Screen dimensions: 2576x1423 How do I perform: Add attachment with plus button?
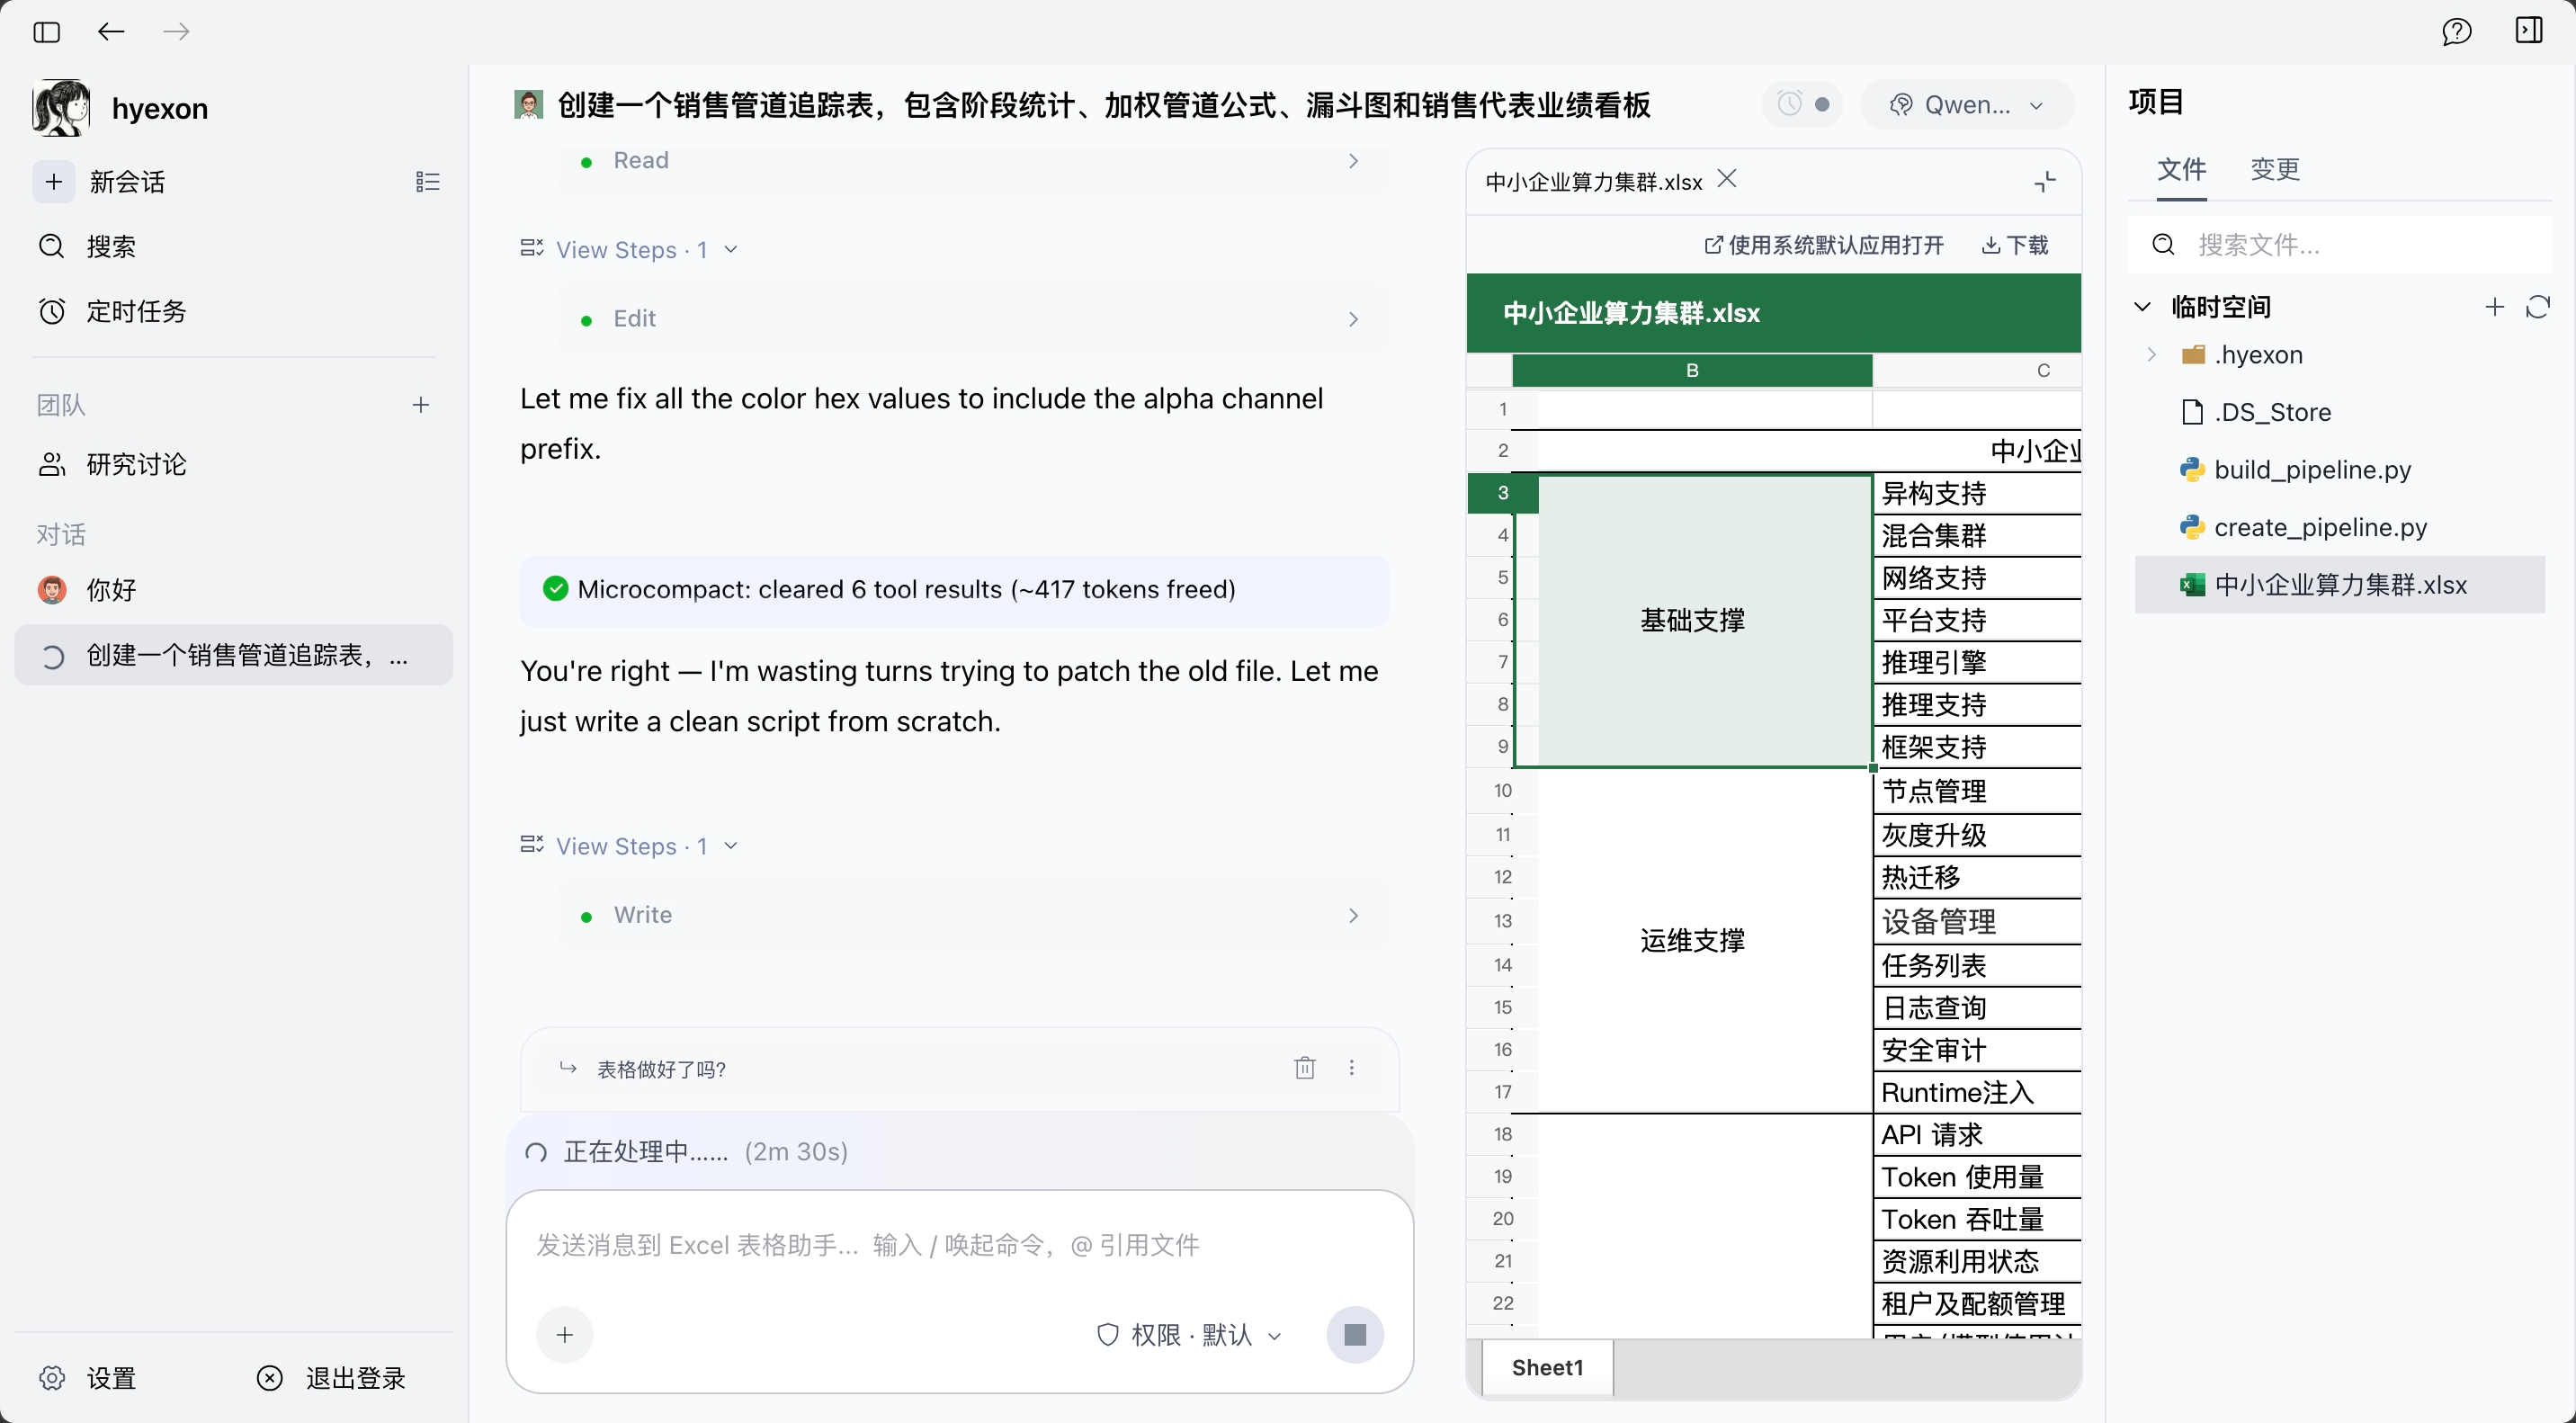tap(565, 1335)
